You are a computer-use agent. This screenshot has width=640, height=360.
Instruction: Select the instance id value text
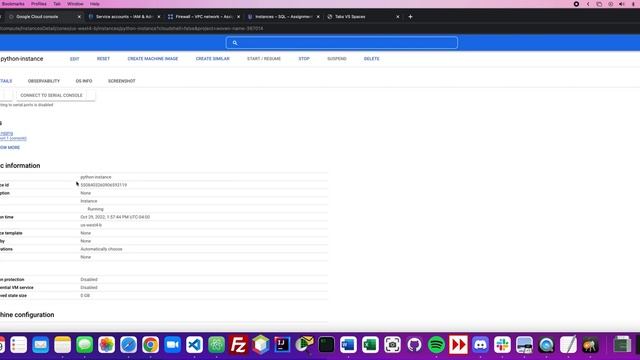(x=104, y=185)
